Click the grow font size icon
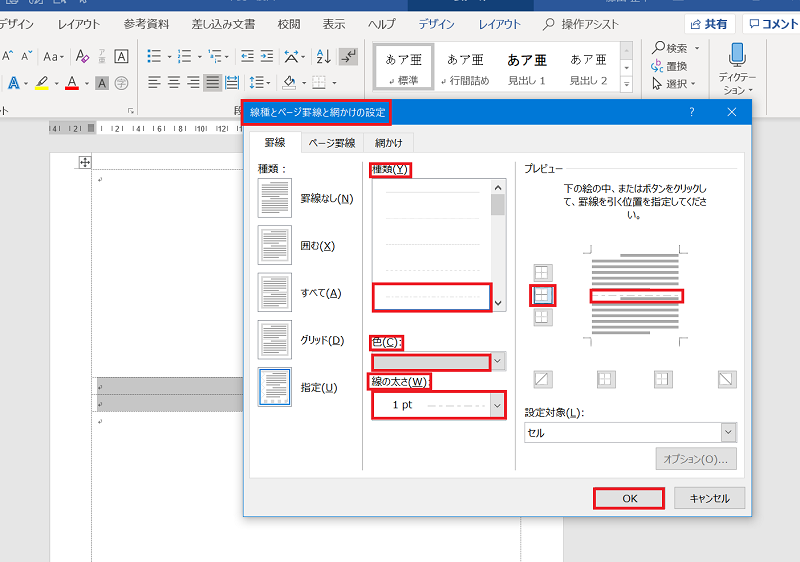Screen dimensions: 800x562 pos(8,56)
